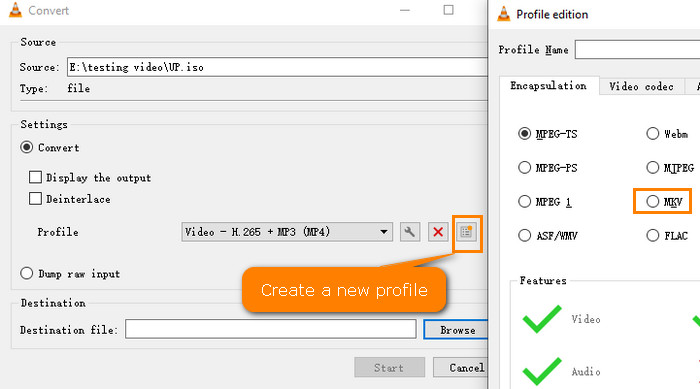Choose MPEG-TS encapsulation

(525, 134)
